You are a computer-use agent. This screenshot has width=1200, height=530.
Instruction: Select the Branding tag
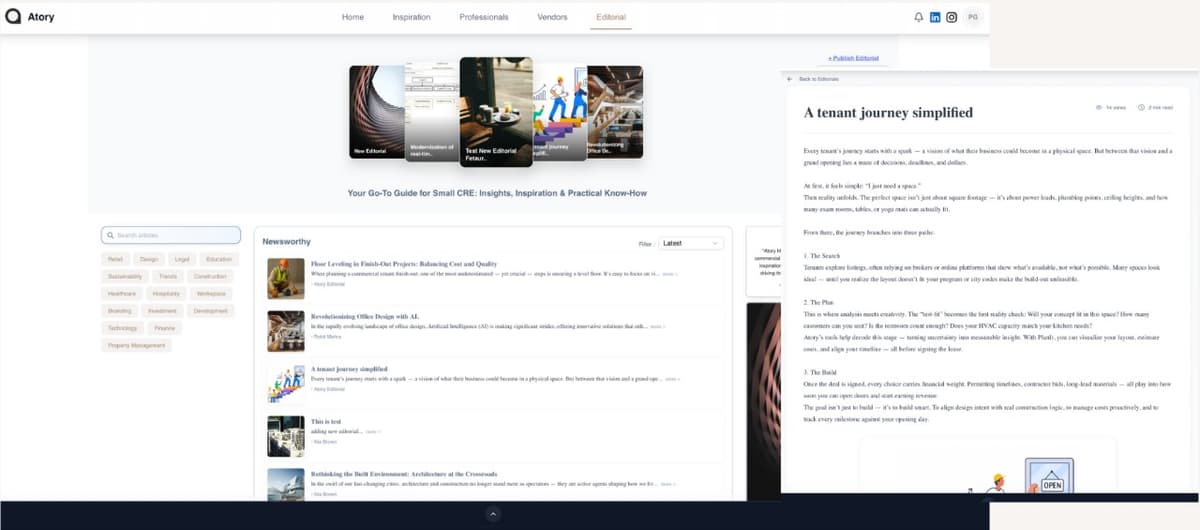(119, 311)
